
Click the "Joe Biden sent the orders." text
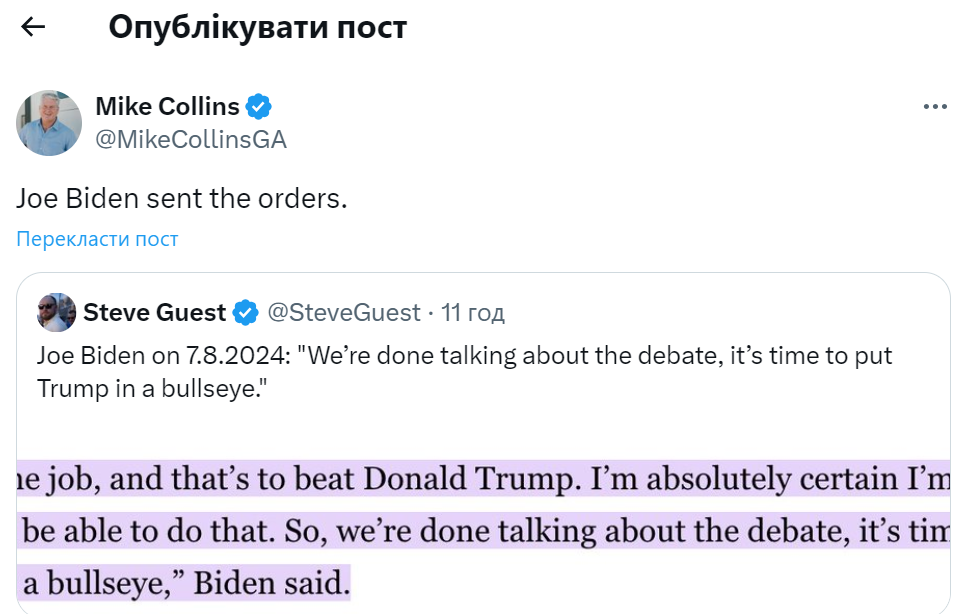[x=181, y=198]
